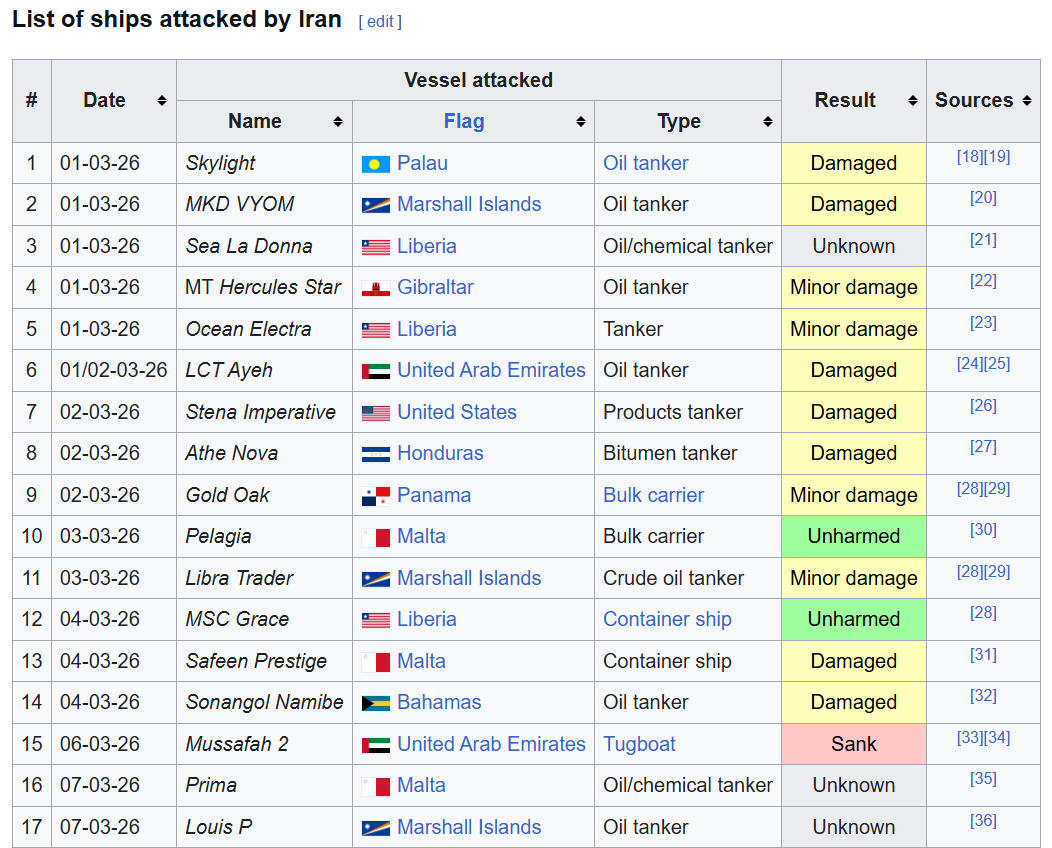This screenshot has height=848, width=1052.
Task: Open the Bahamas link
Action: [x=439, y=702]
